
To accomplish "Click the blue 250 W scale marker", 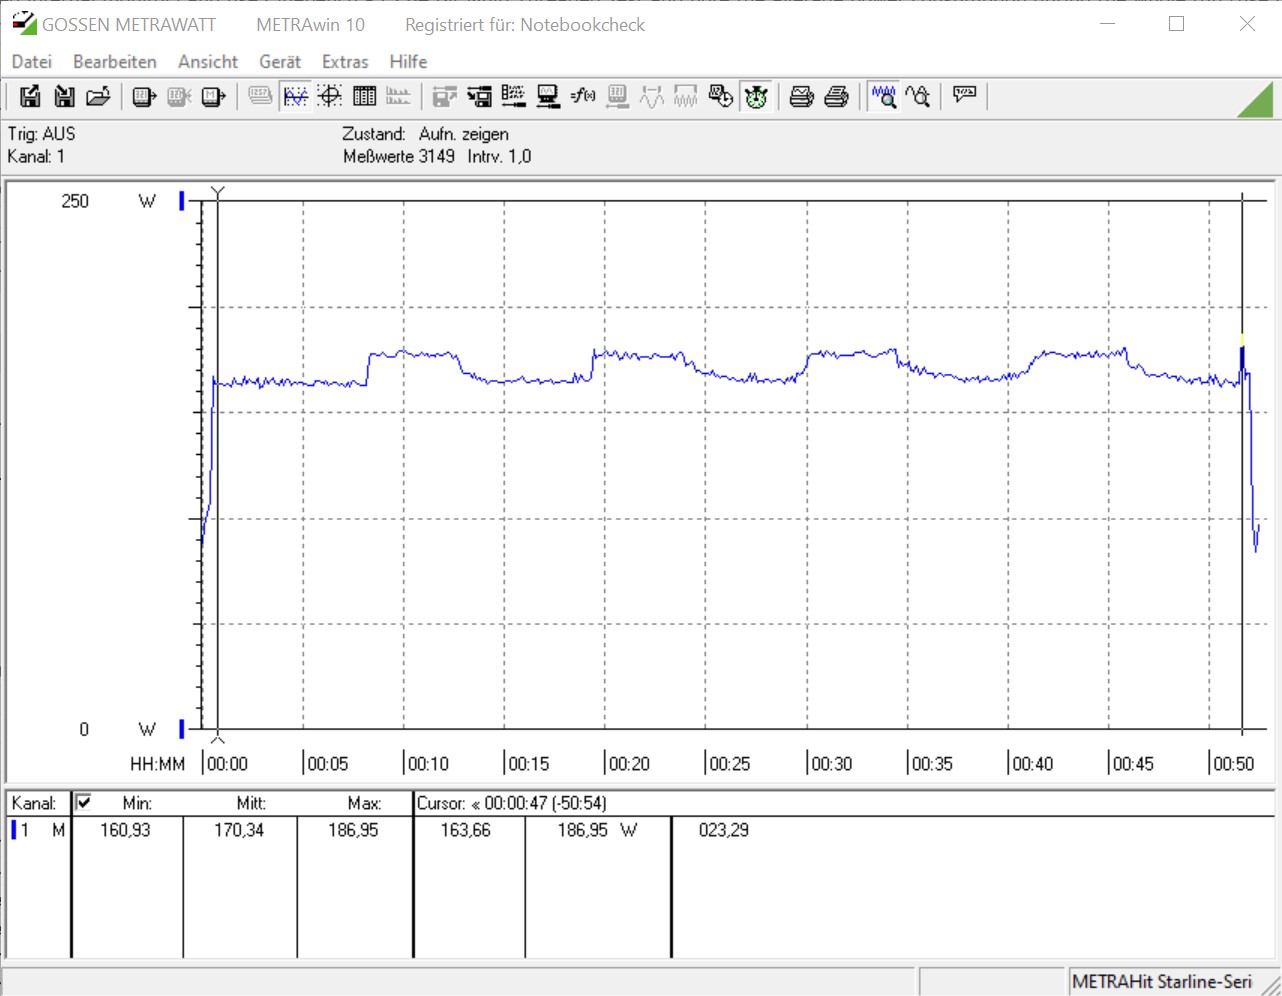I will coord(182,201).
